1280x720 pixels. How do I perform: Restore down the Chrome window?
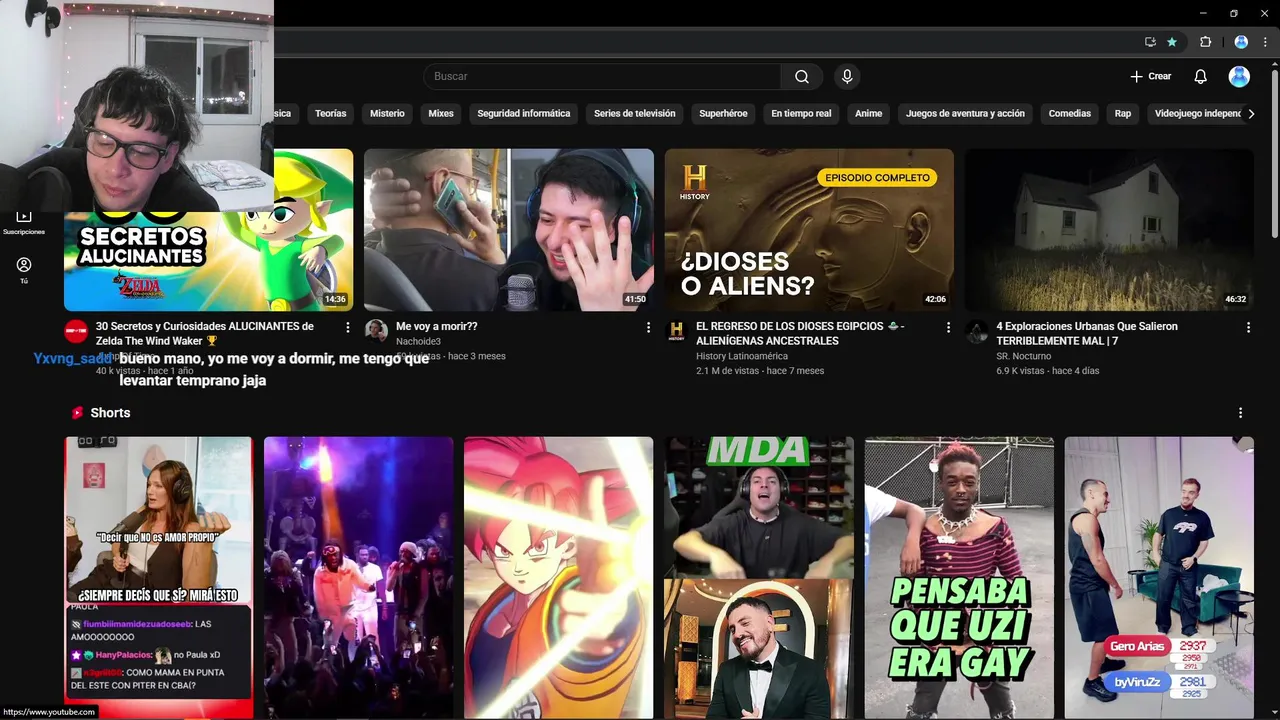1234,13
